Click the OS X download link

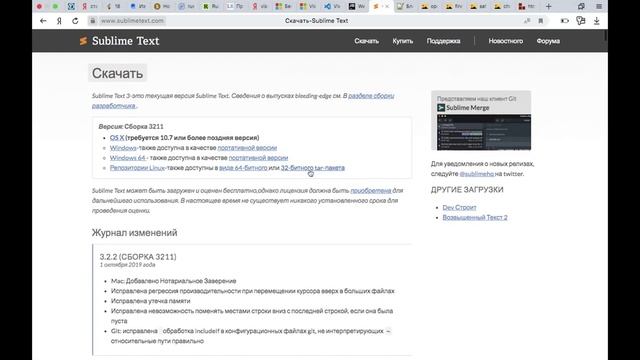click(x=117, y=138)
